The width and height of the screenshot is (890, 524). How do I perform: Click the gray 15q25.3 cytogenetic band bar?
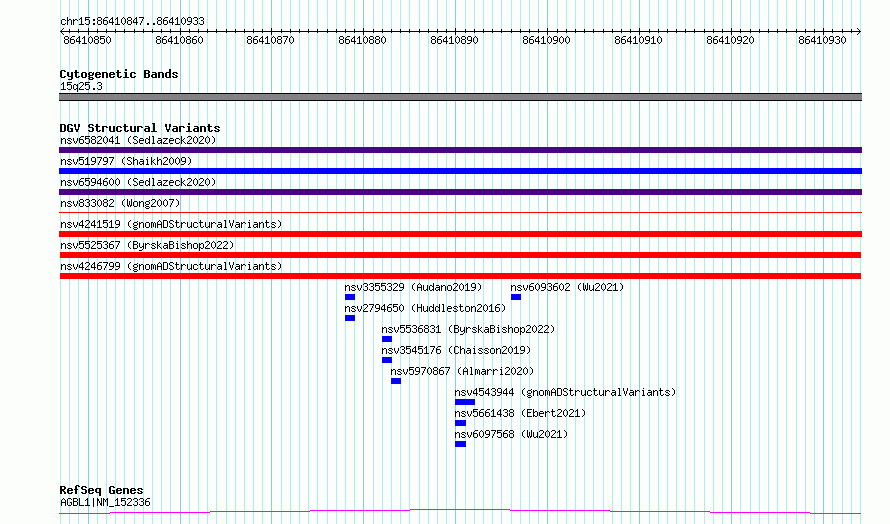[x=460, y=97]
